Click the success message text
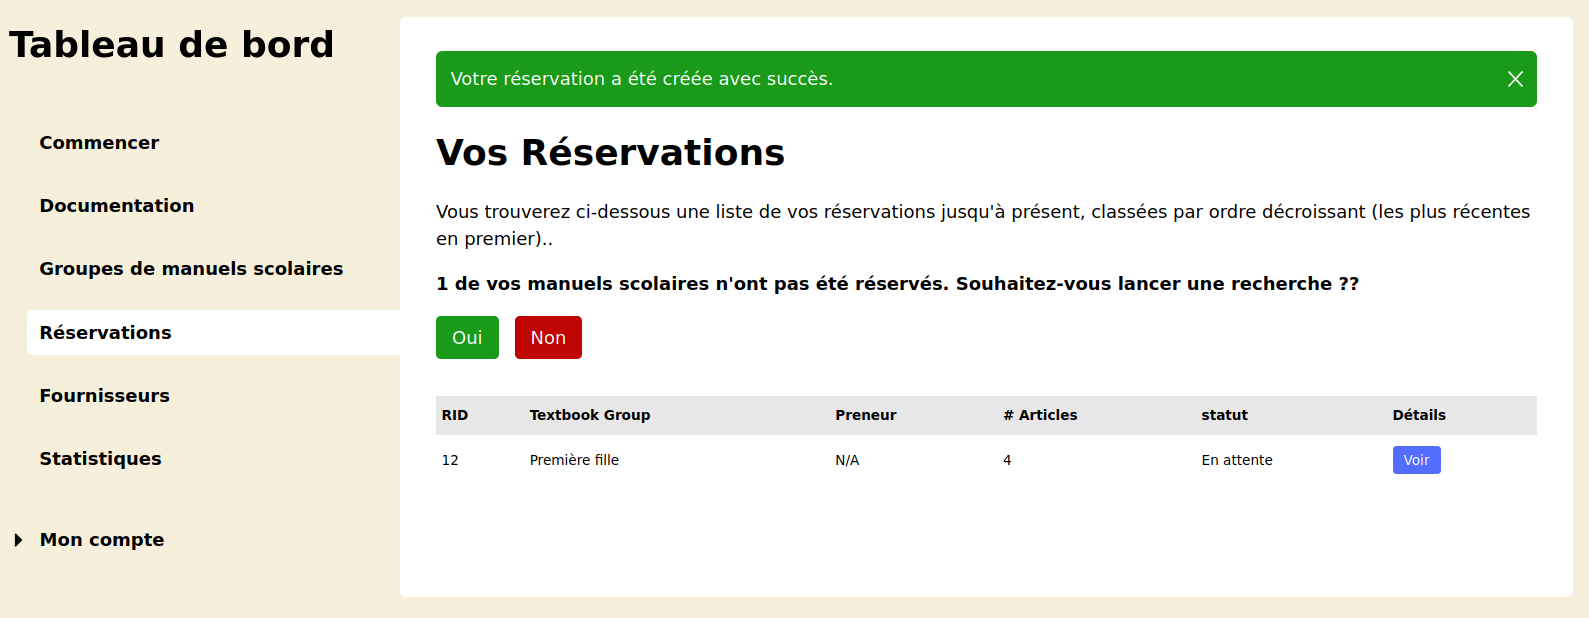The image size is (1589, 618). [641, 79]
